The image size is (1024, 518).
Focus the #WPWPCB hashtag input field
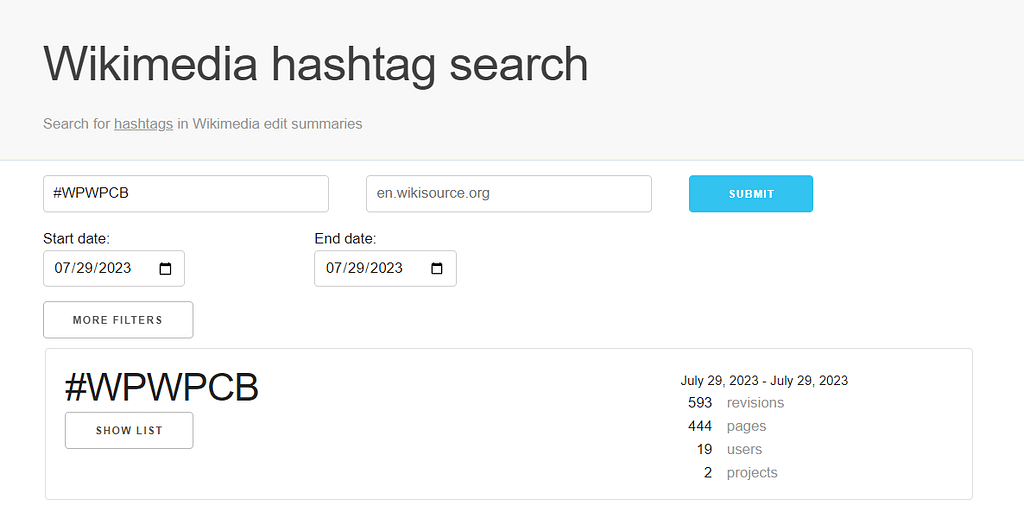point(185,194)
